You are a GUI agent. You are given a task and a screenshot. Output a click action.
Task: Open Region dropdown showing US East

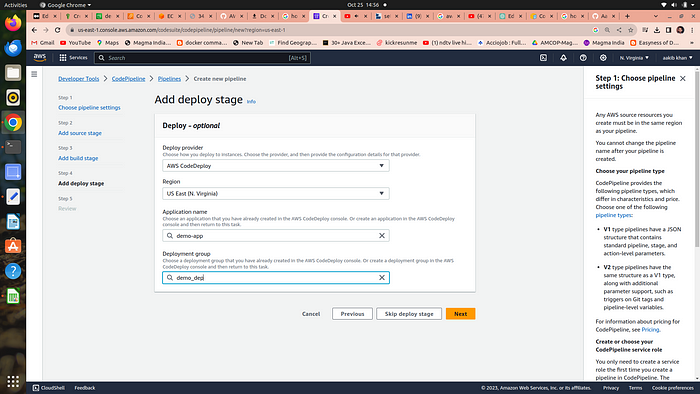click(x=276, y=194)
